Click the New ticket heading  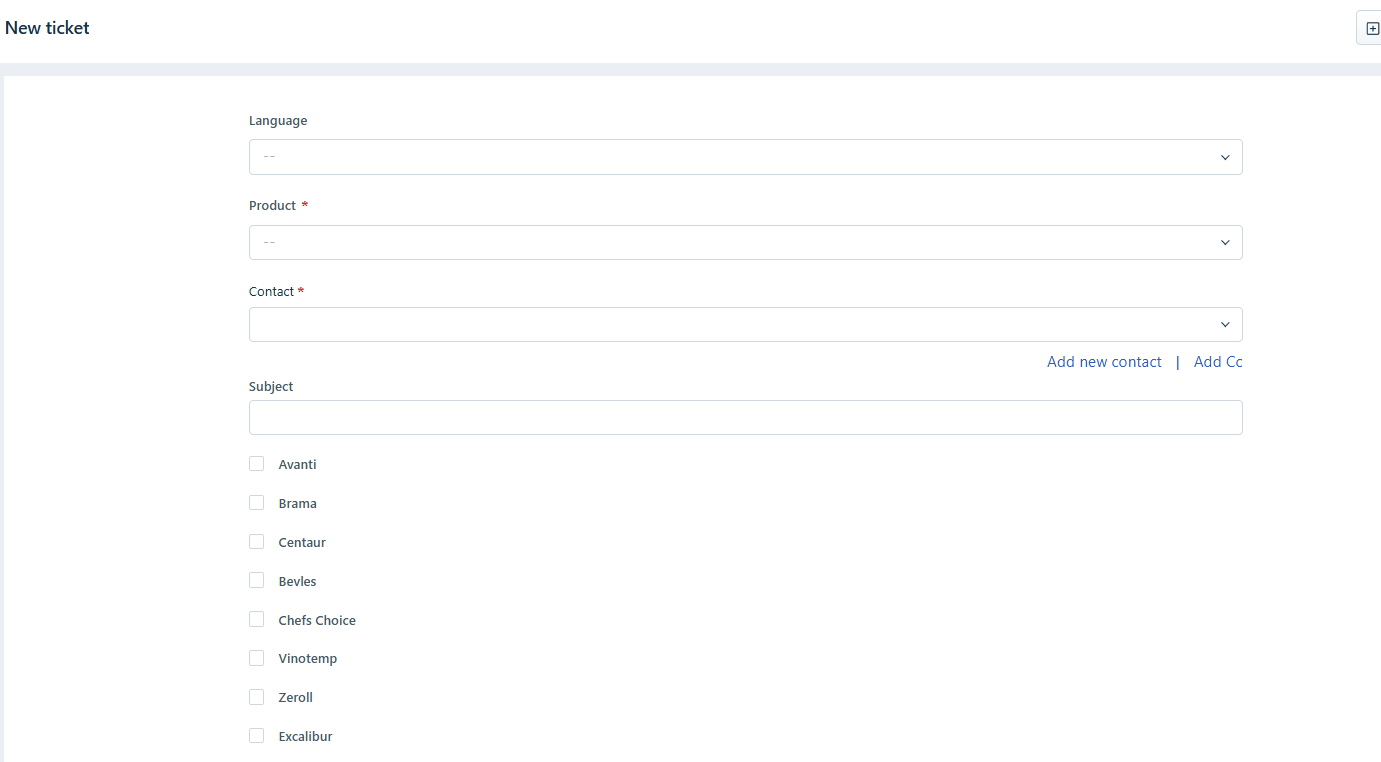pyautogui.click(x=47, y=28)
